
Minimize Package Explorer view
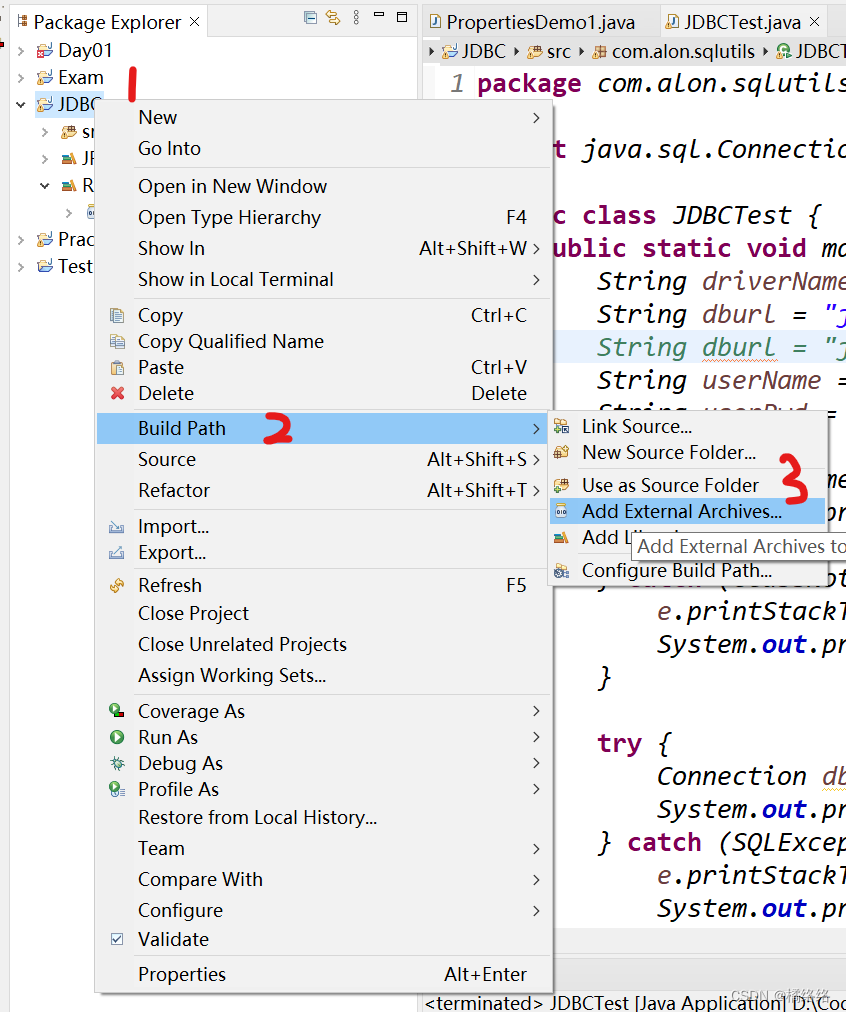(379, 15)
